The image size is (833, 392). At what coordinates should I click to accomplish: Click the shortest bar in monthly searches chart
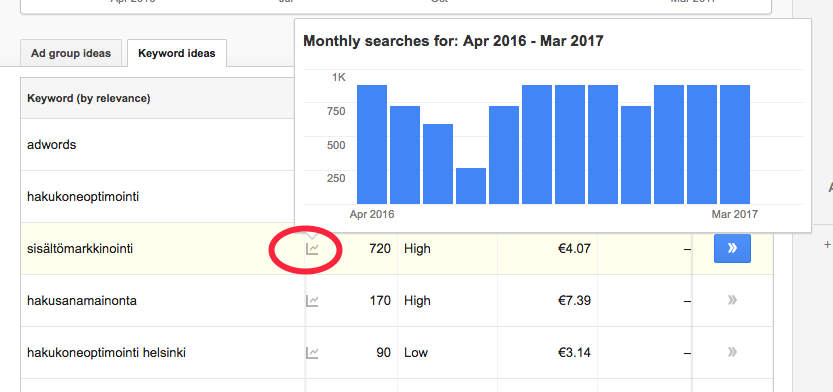point(471,186)
